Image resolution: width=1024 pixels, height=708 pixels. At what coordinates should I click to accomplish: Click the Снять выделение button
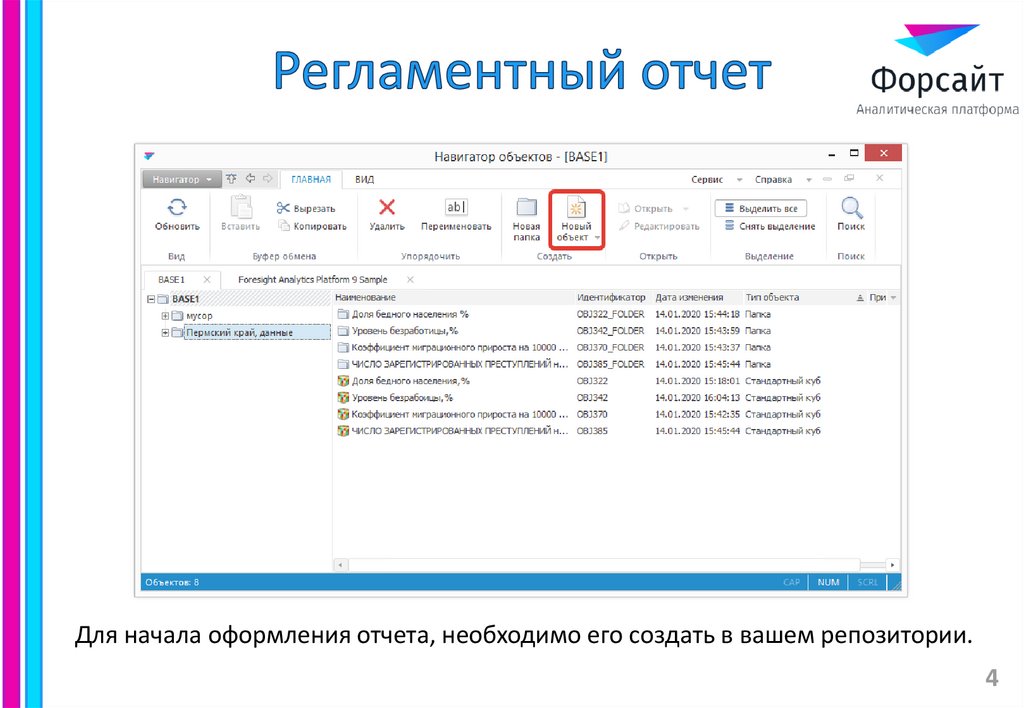pos(769,226)
